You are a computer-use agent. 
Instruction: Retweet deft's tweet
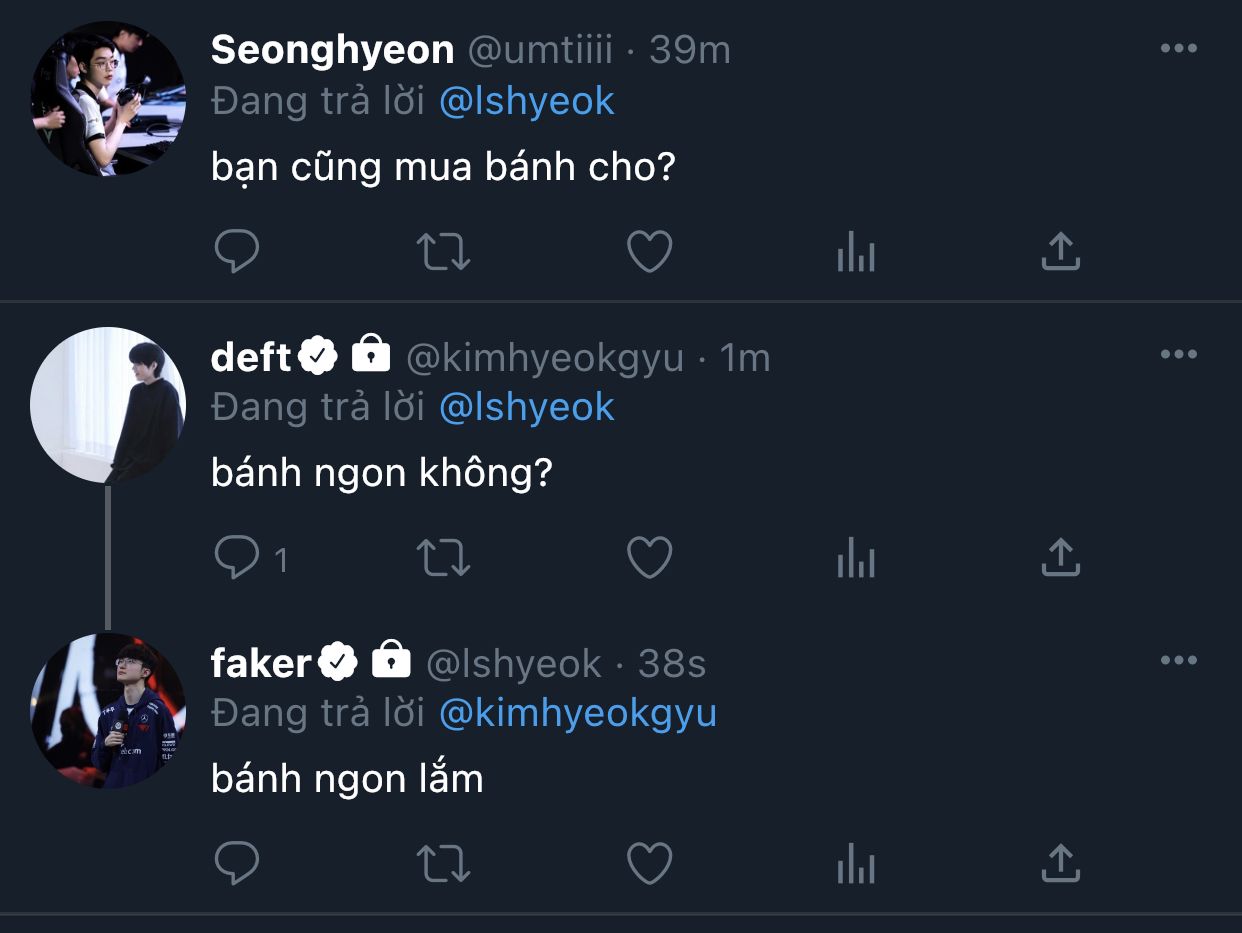point(443,558)
